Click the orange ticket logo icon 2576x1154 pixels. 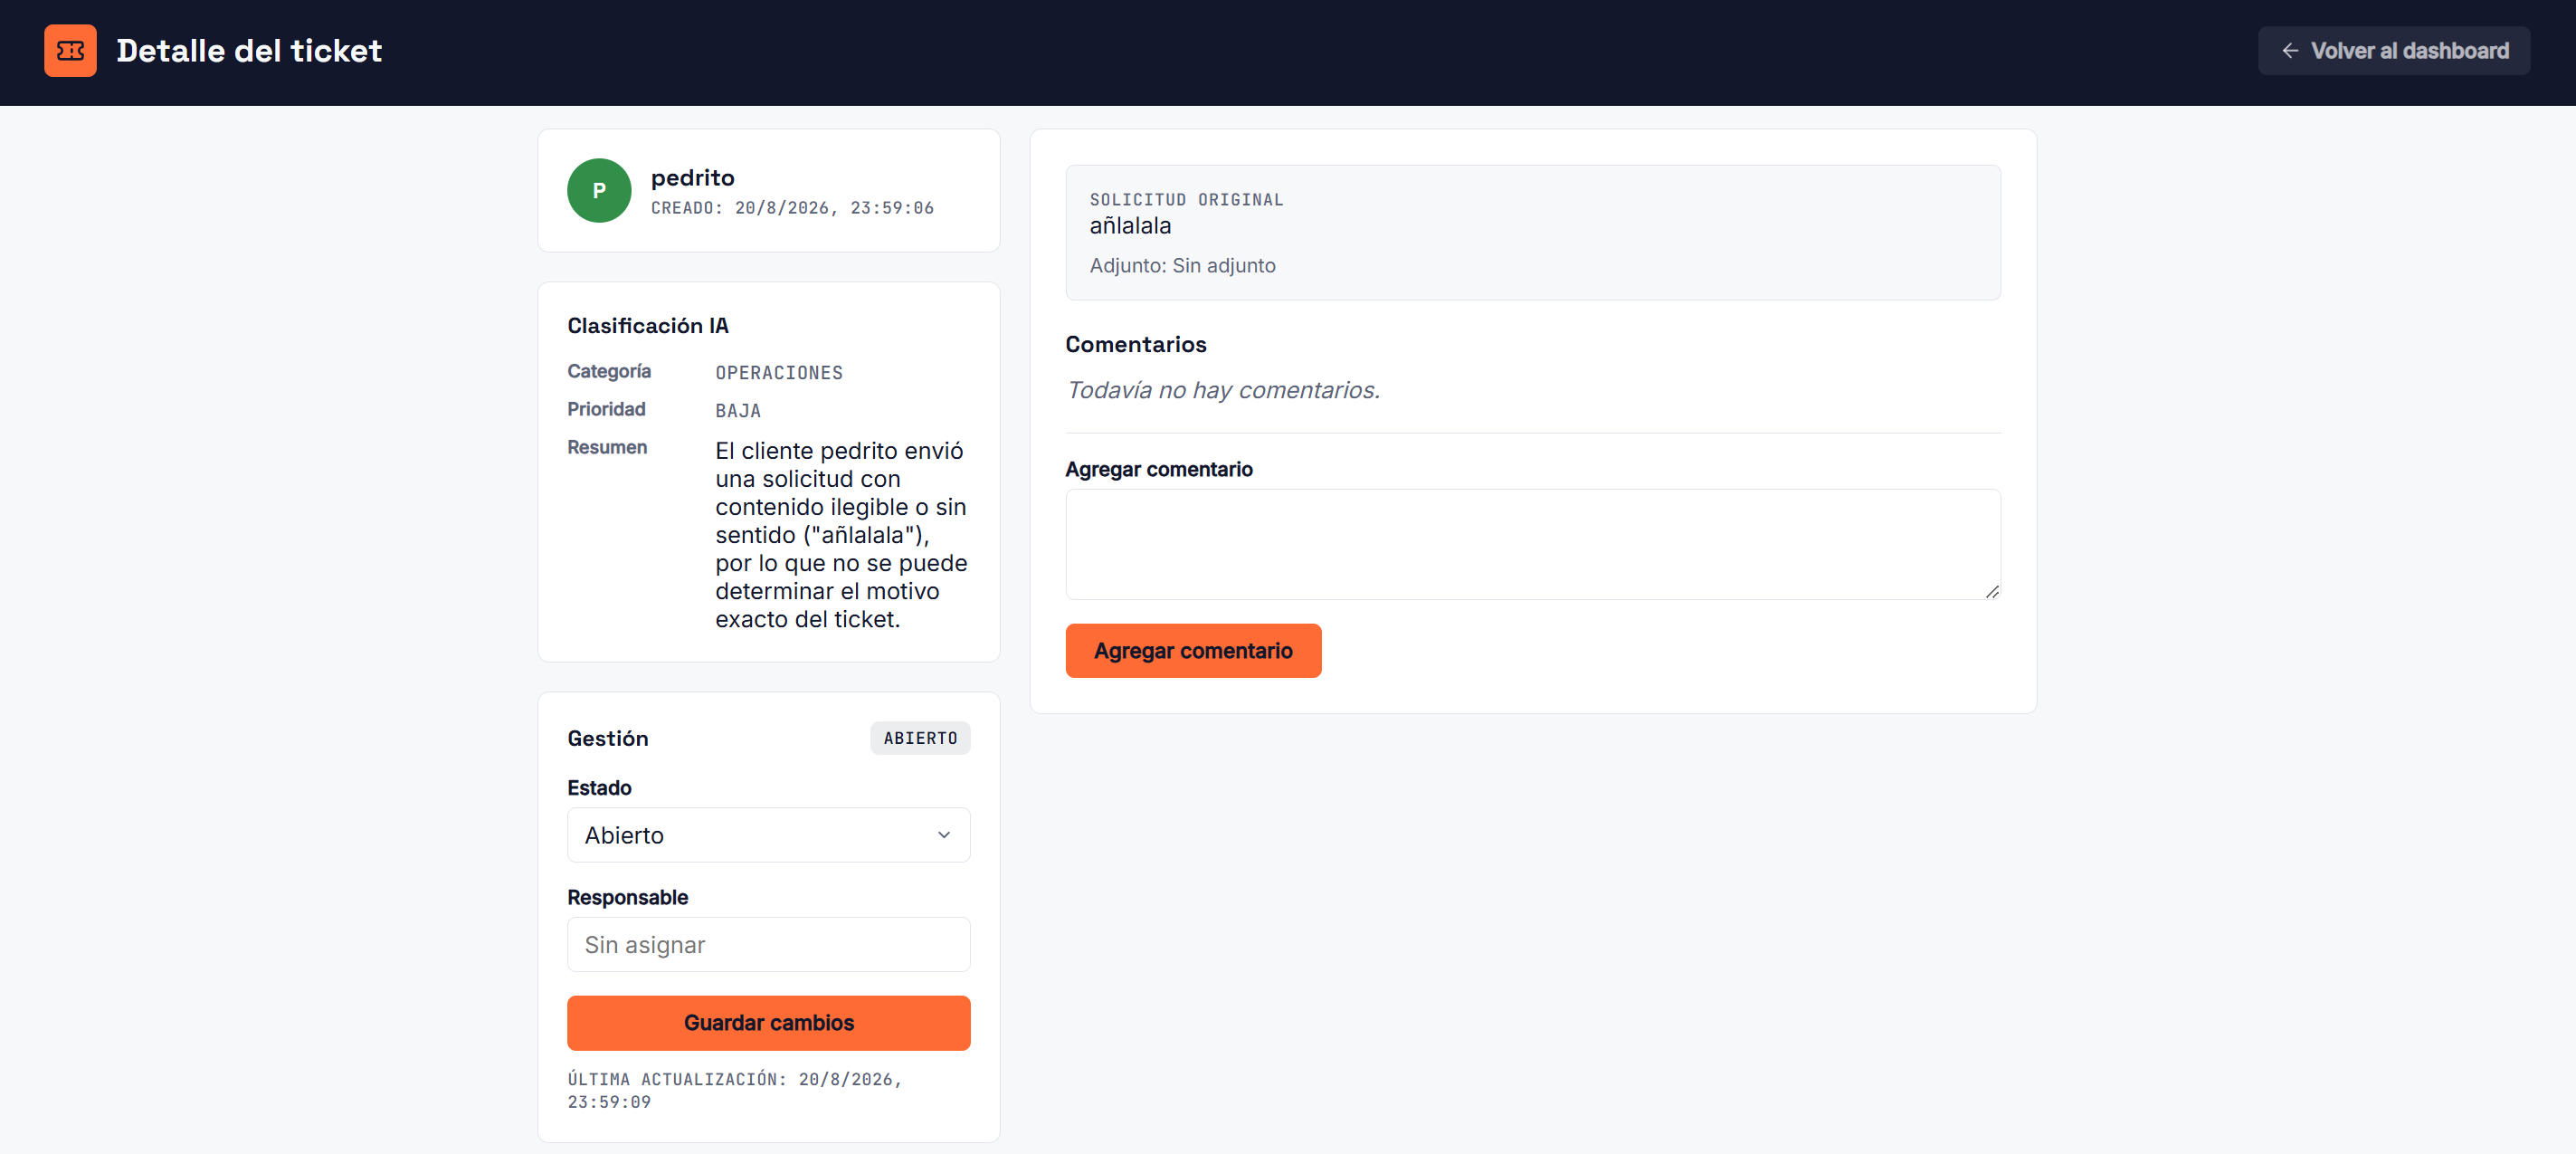click(70, 51)
